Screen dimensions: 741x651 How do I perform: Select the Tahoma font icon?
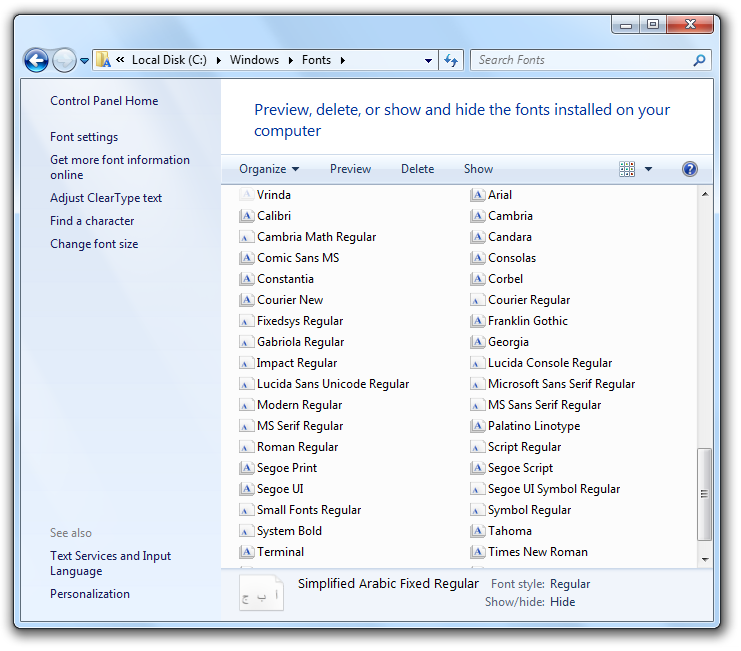(x=477, y=531)
